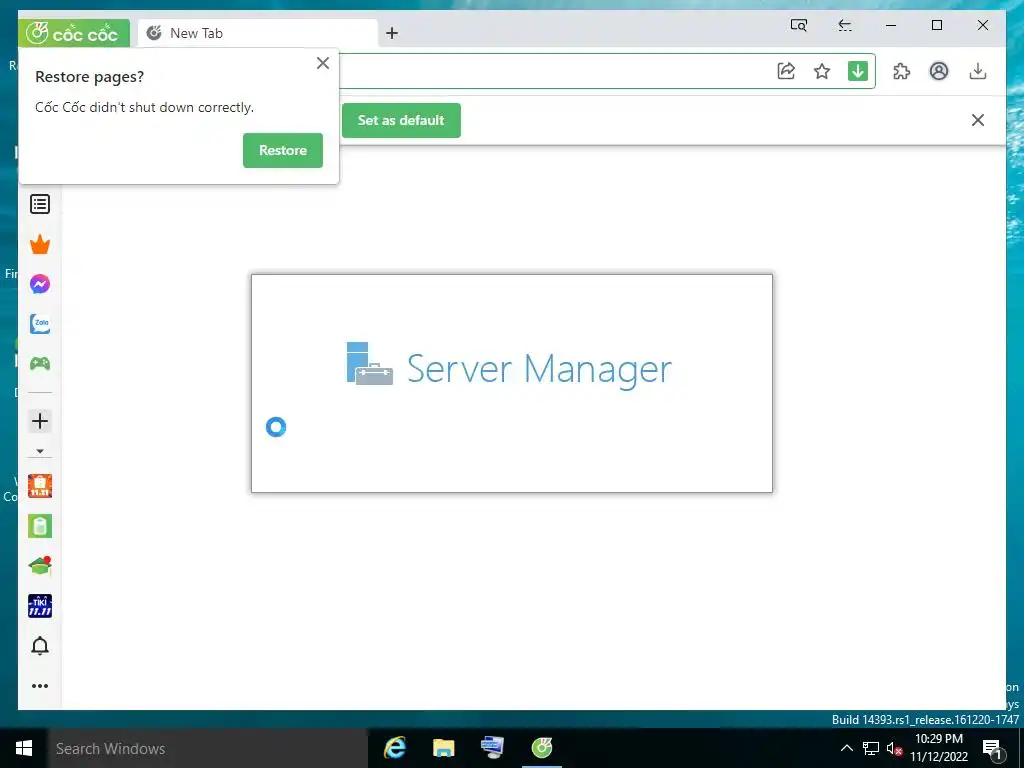
Task: Open the game controller sidebar icon
Action: point(40,364)
